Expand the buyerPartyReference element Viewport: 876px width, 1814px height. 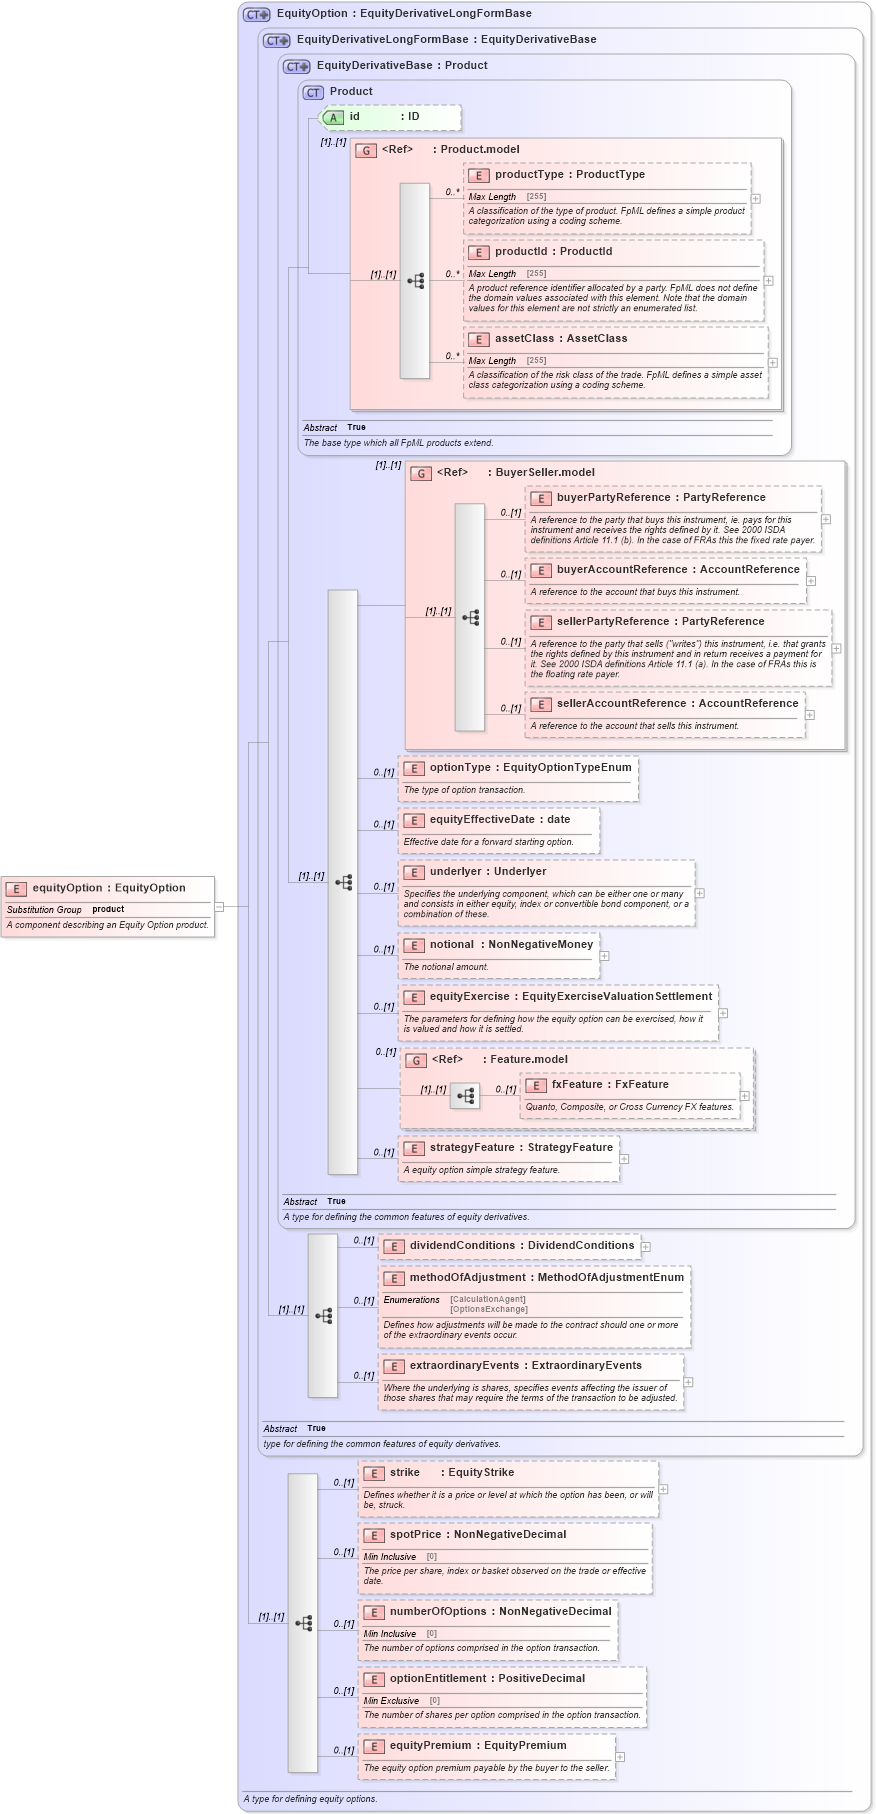(x=826, y=520)
